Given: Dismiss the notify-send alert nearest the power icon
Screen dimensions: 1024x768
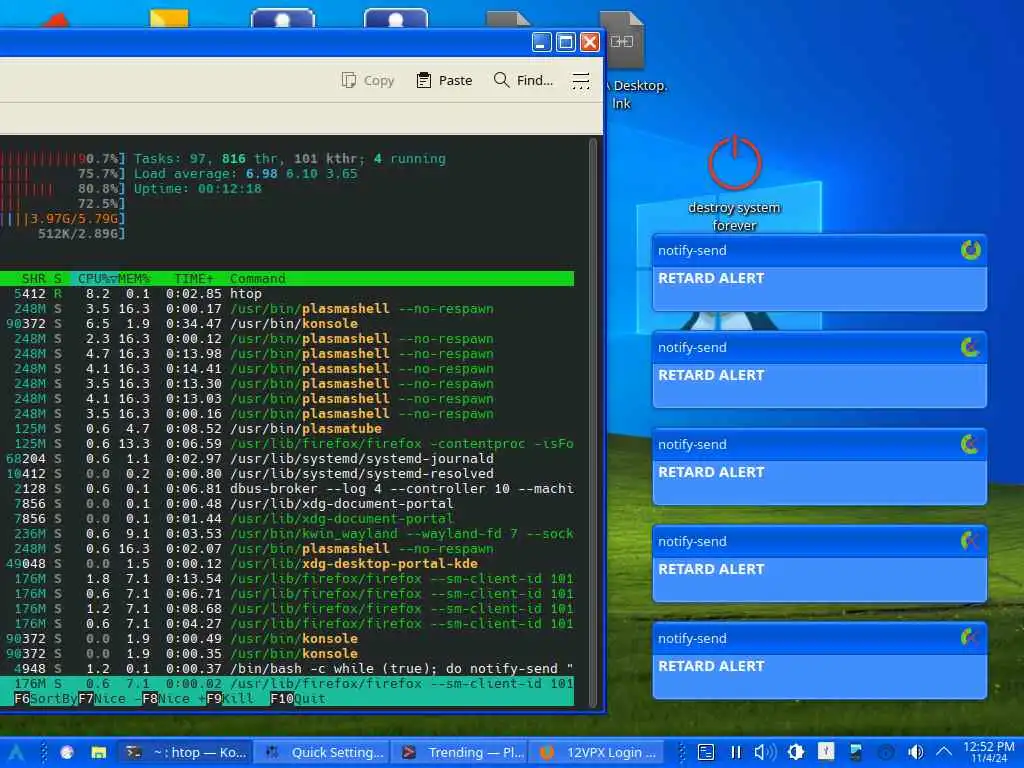Looking at the screenshot, I should tap(970, 250).
